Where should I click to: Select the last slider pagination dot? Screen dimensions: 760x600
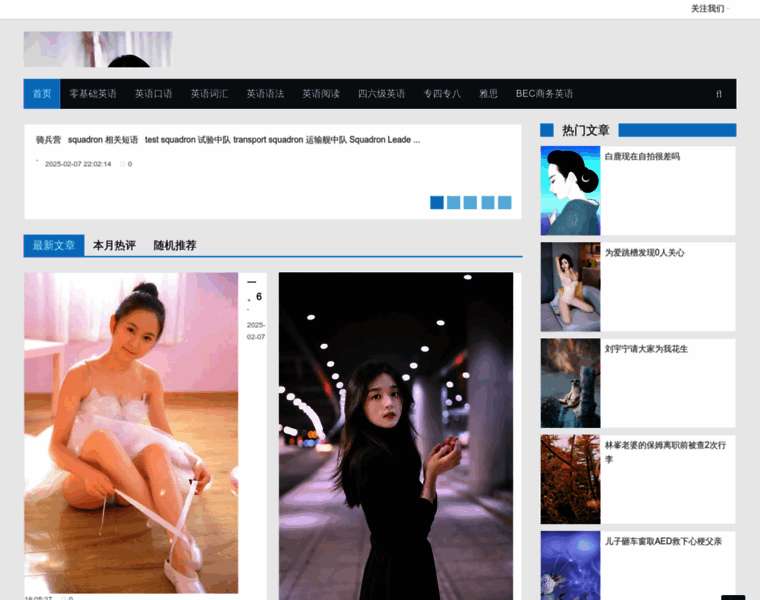tap(504, 202)
